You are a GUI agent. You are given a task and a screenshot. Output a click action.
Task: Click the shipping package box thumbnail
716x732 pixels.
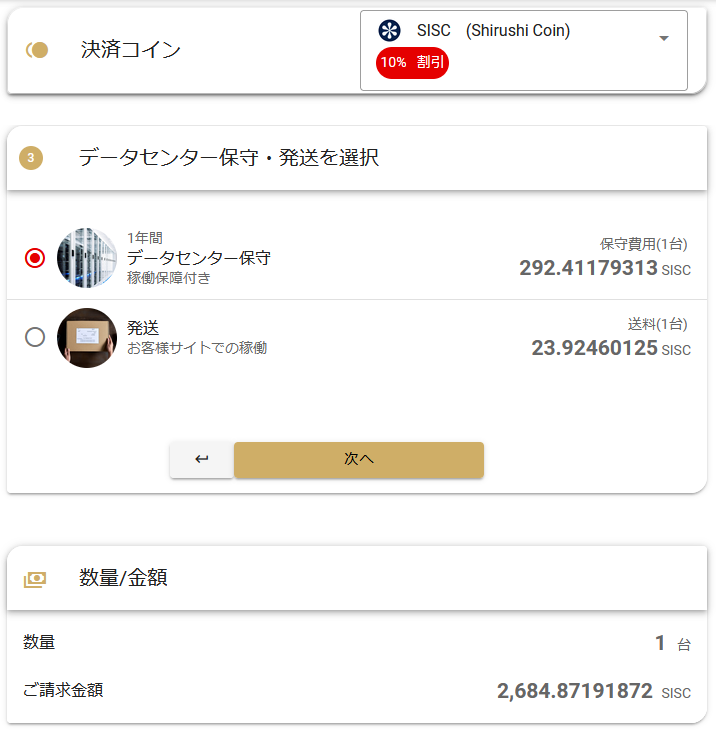pyautogui.click(x=87, y=338)
